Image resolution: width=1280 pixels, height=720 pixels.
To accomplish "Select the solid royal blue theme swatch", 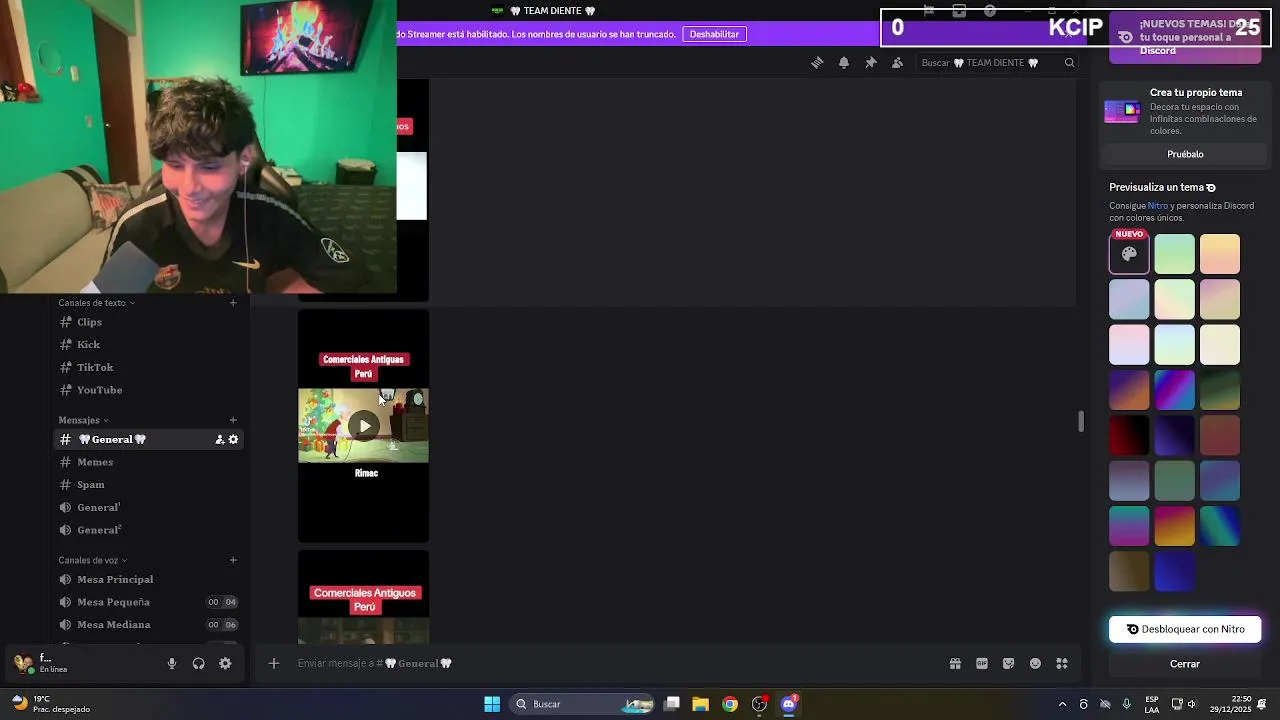I will tap(1175, 571).
